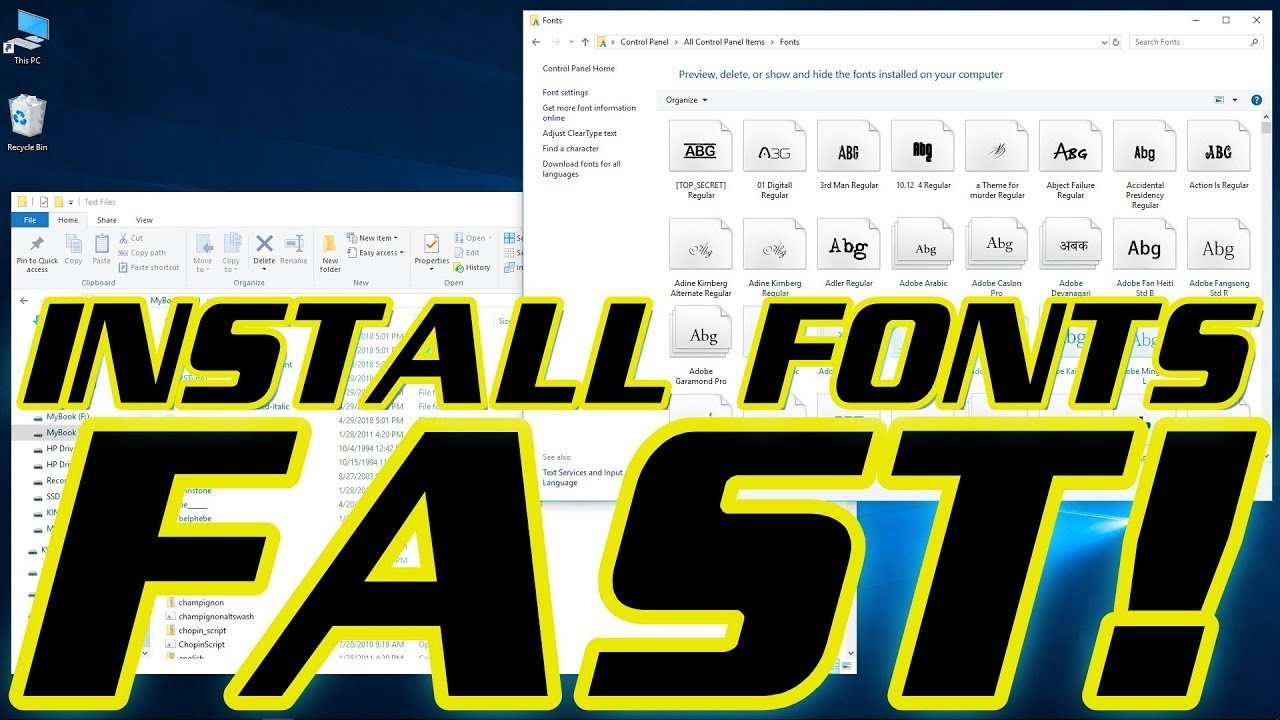
Task: Click the Help question mark in Fonts window
Action: [1257, 100]
